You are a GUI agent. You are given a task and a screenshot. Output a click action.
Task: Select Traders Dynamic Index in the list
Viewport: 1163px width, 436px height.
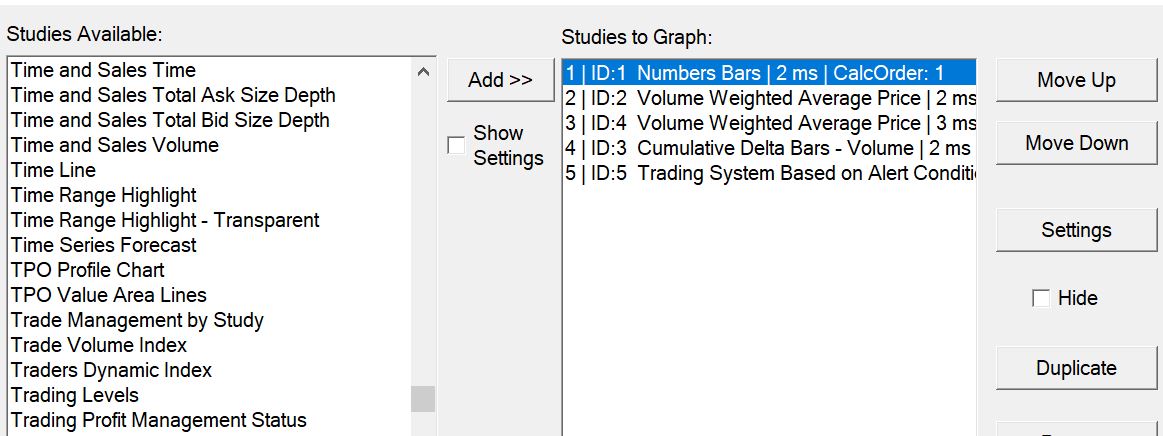point(111,370)
